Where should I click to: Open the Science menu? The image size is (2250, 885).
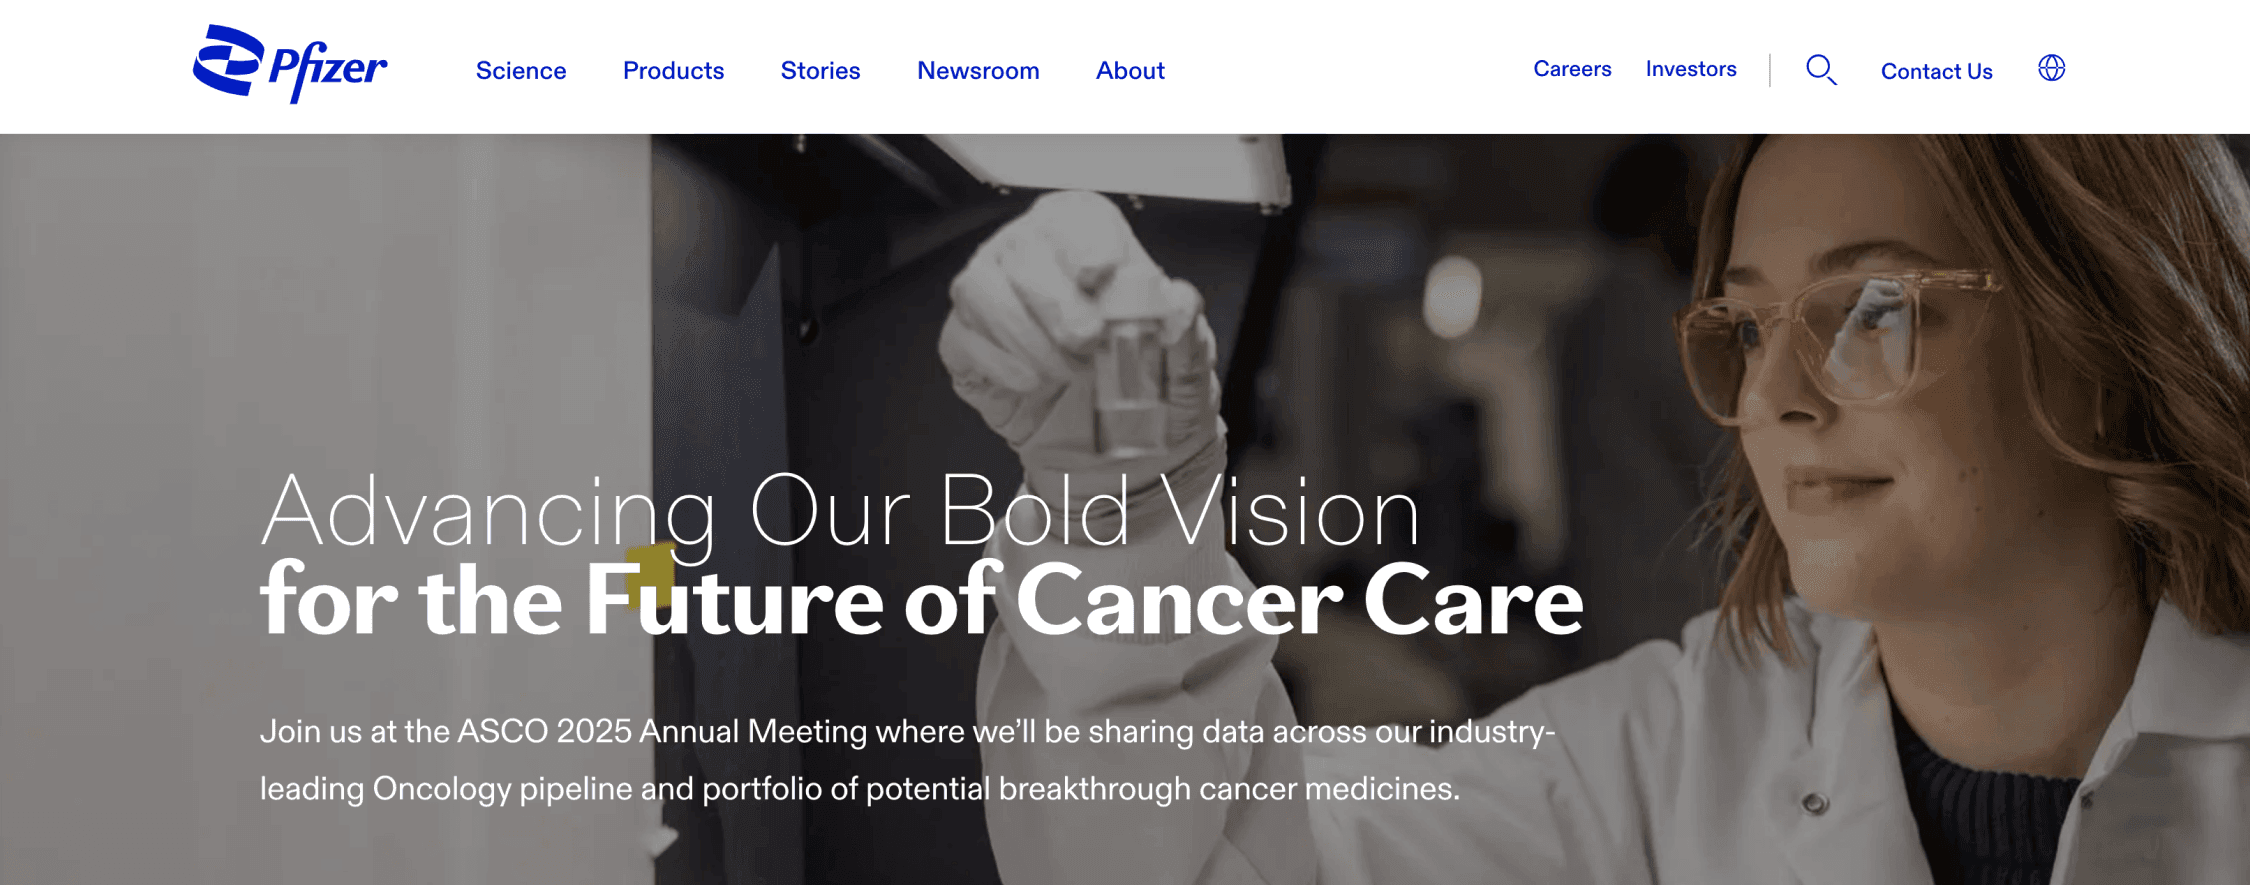point(521,71)
